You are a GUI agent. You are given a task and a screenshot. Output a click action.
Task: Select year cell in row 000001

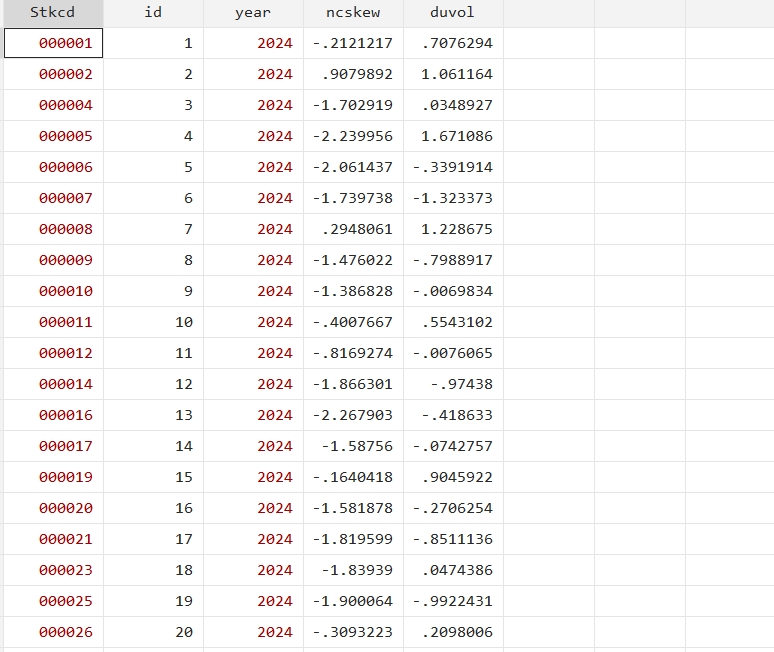253,43
